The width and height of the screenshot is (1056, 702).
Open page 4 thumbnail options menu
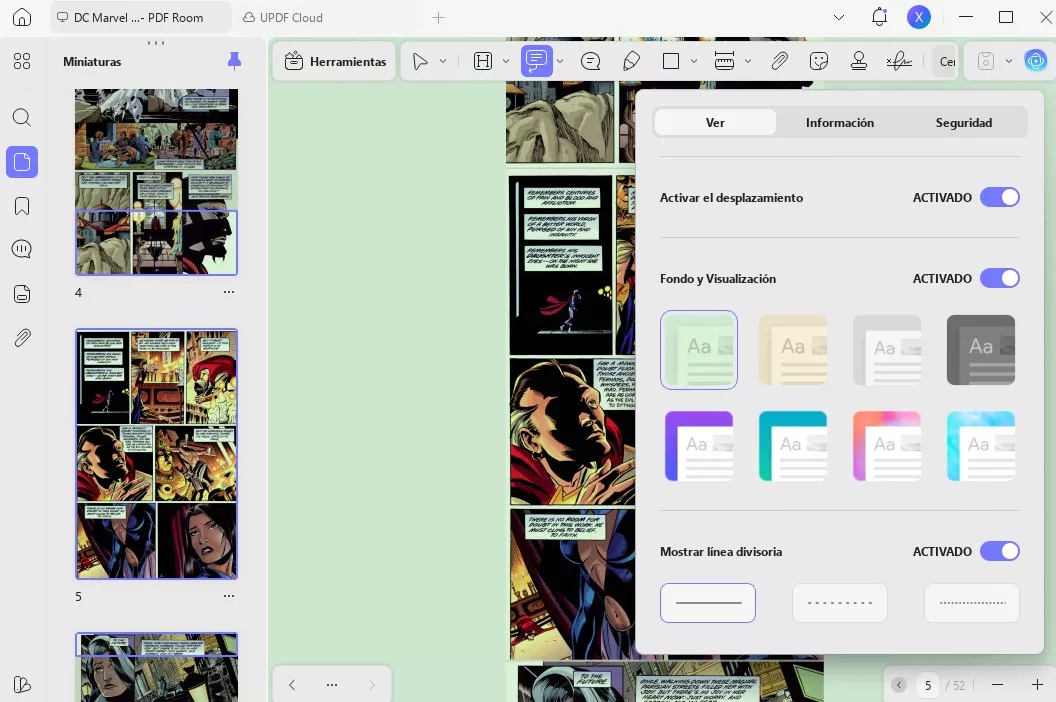point(229,292)
